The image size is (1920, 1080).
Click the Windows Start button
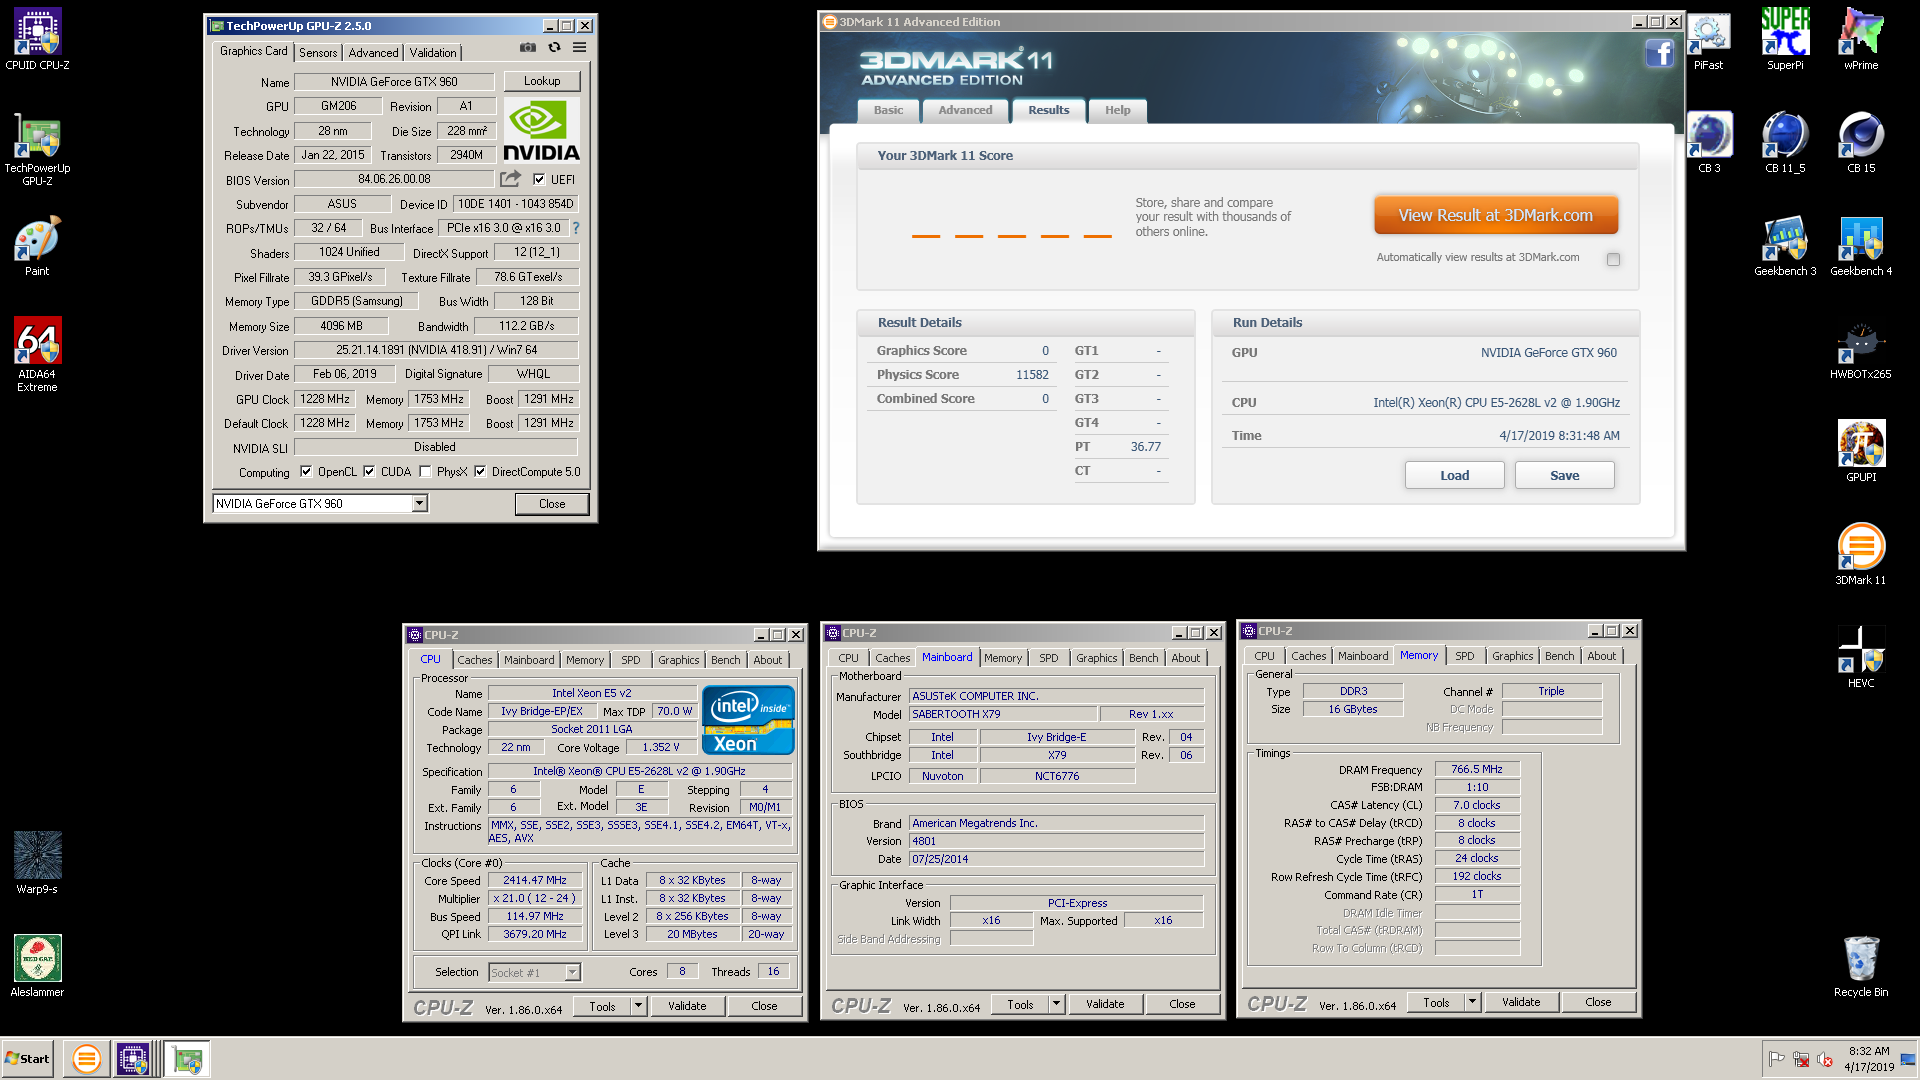tap(28, 1059)
